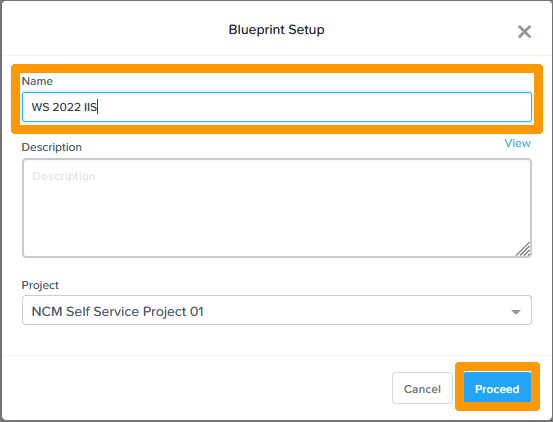
Task: Click the Description placeholder text
Action: 64,176
